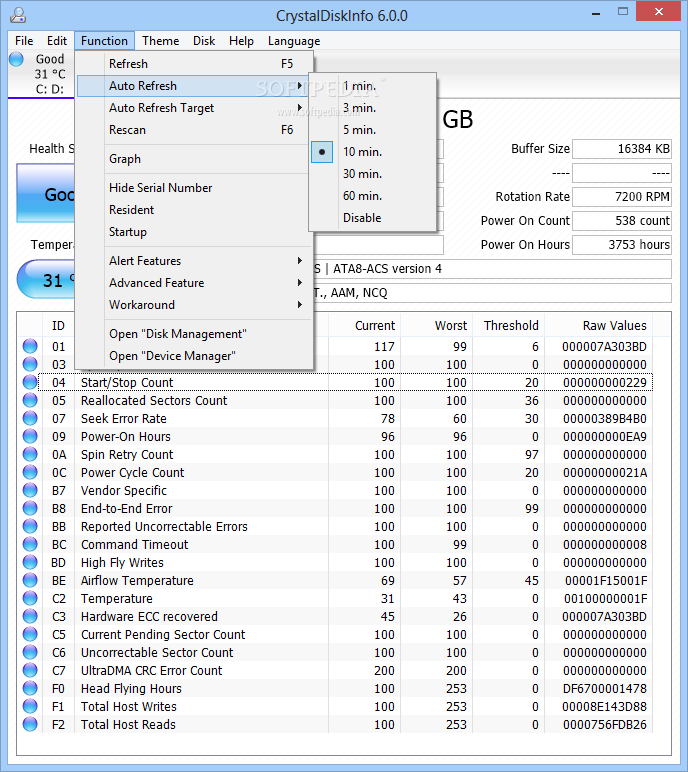This screenshot has width=688, height=772.
Task: Click the Power On Hours field
Action: point(622,245)
